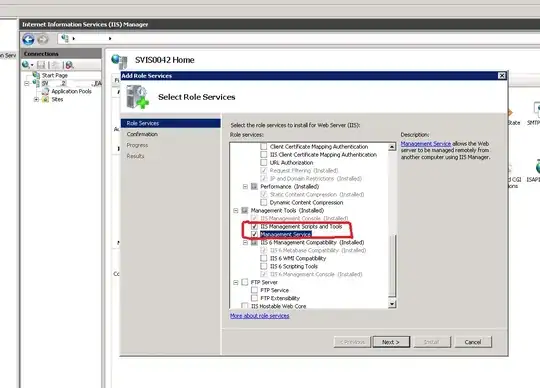Select the server node in Connections tree

click(71, 83)
